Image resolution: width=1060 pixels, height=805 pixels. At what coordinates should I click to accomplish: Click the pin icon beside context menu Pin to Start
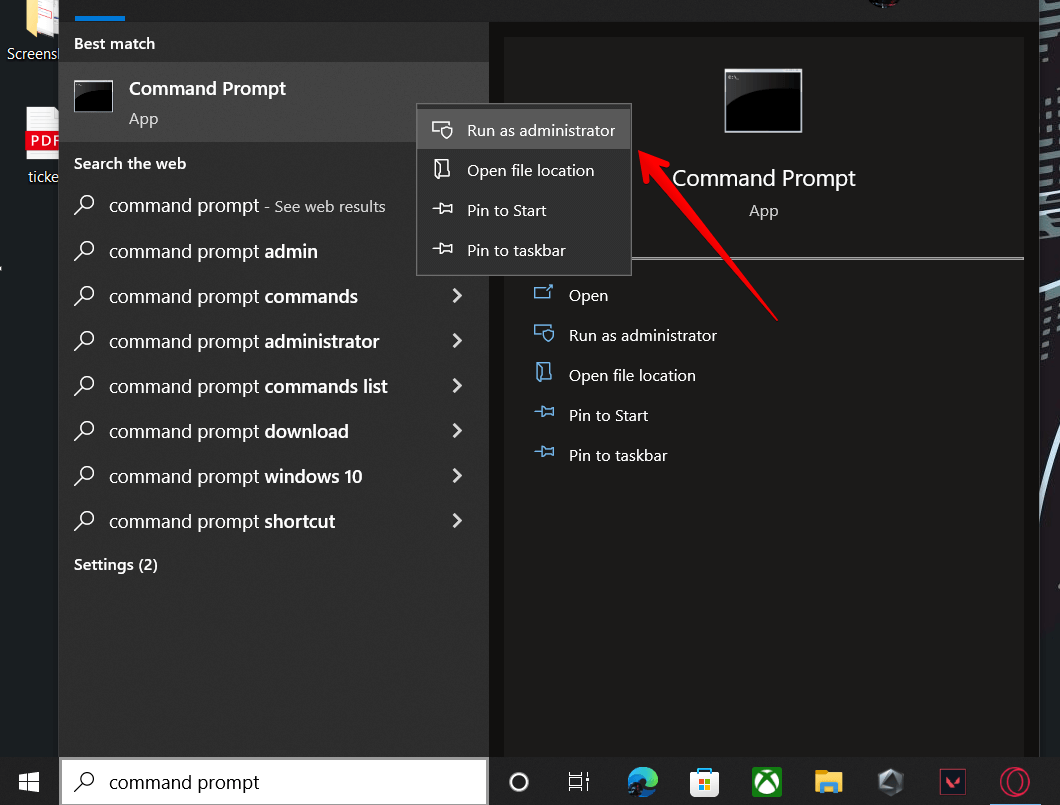coord(443,209)
